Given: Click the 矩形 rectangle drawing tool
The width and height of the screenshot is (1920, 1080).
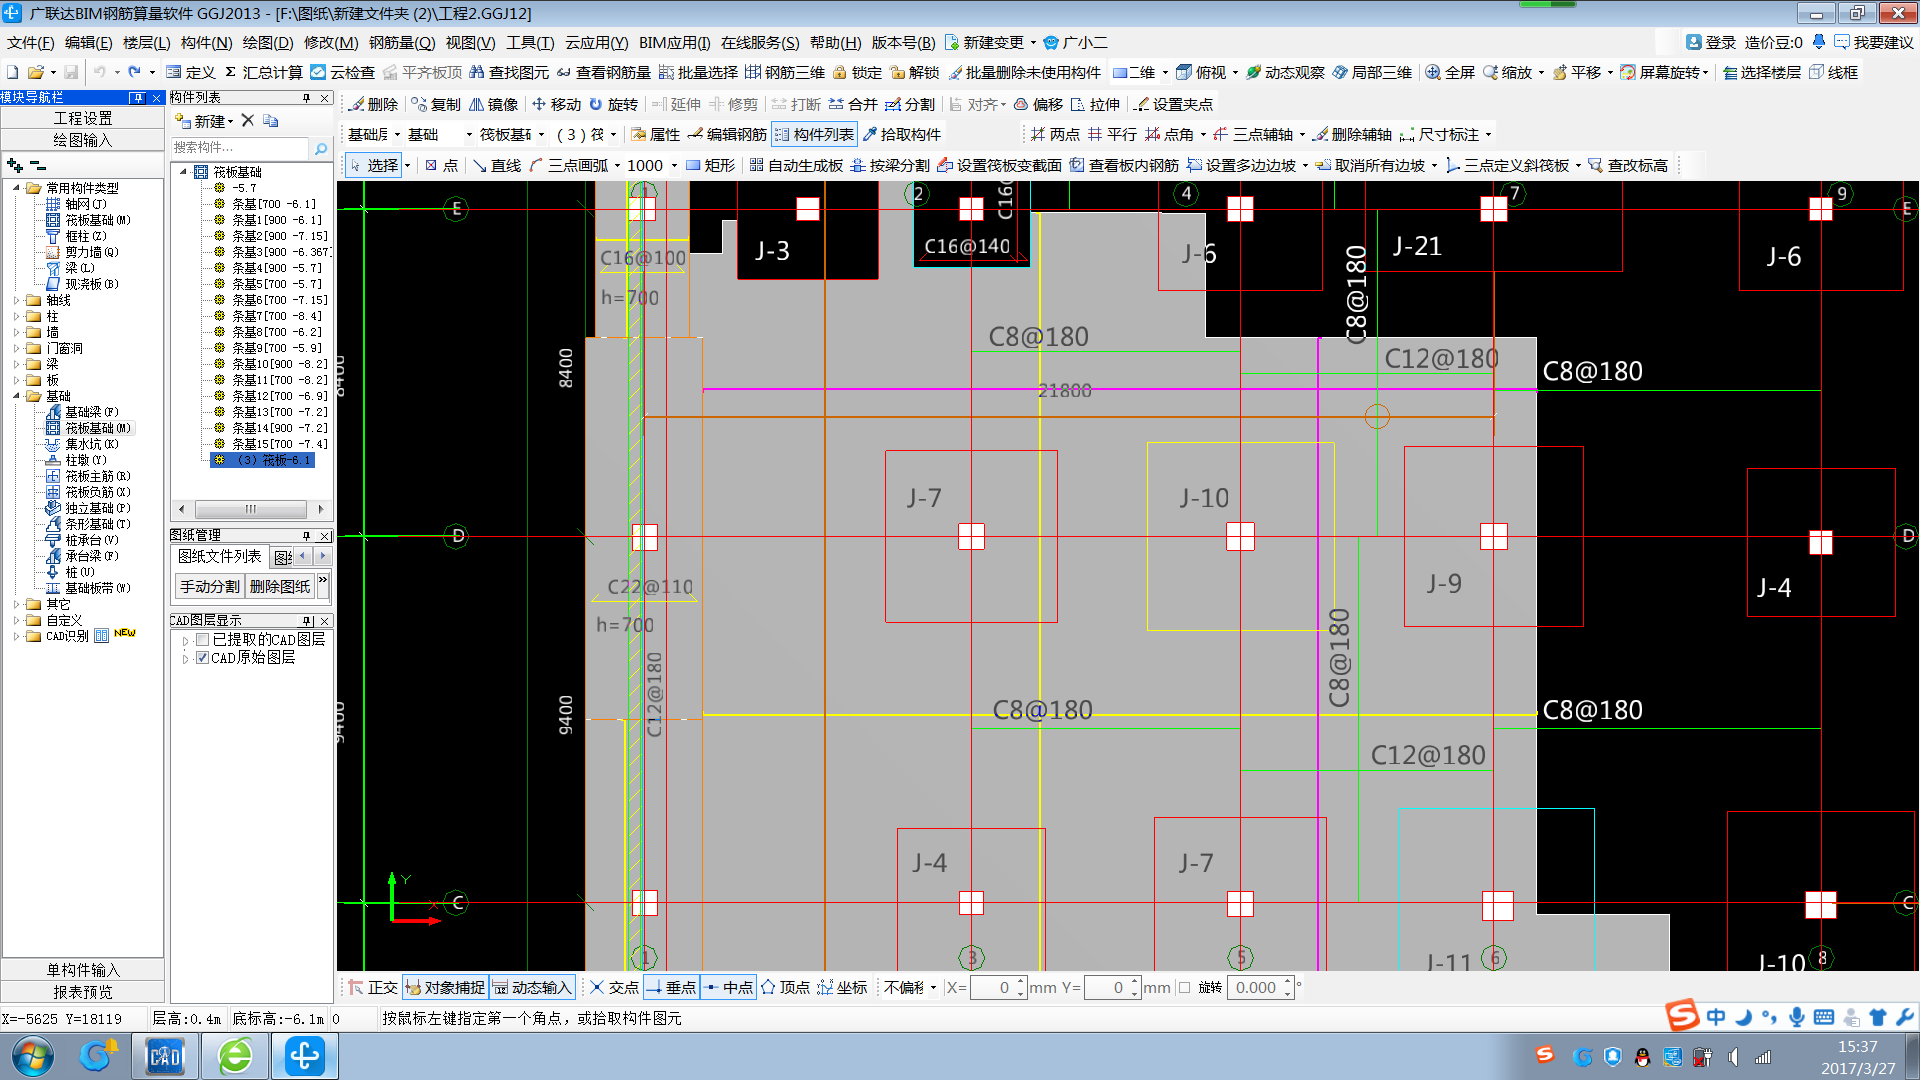Looking at the screenshot, I should point(710,165).
